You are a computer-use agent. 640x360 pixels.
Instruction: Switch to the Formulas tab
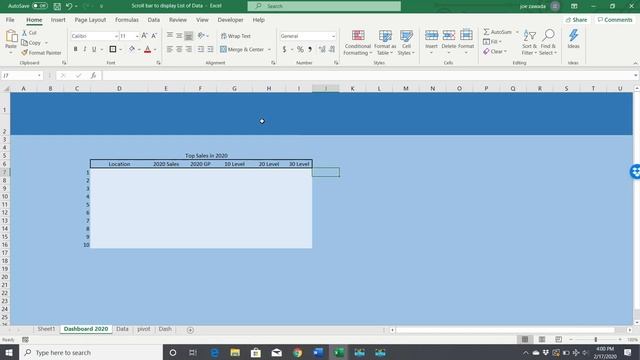[x=127, y=20]
